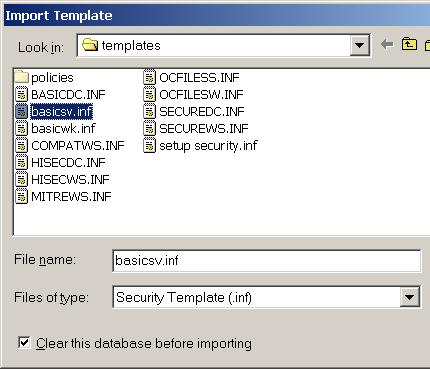The height and width of the screenshot is (369, 430).
Task: Select the BASICDC.INF file icon
Action: click(22, 94)
